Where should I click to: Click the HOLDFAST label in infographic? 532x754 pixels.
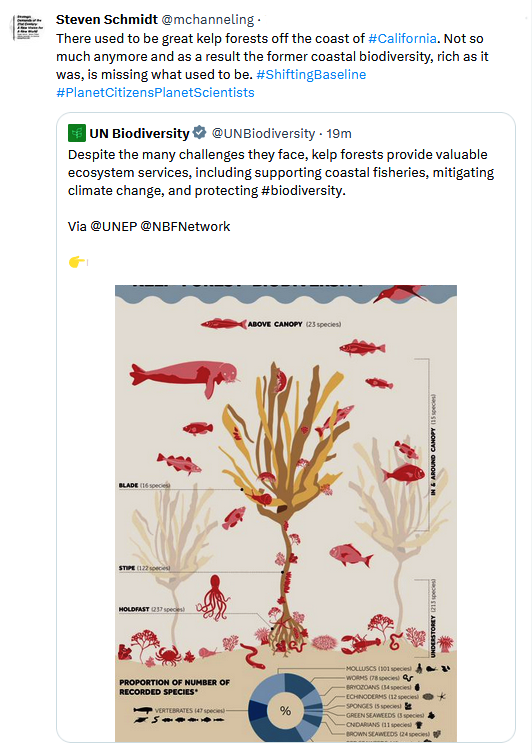click(x=134, y=609)
